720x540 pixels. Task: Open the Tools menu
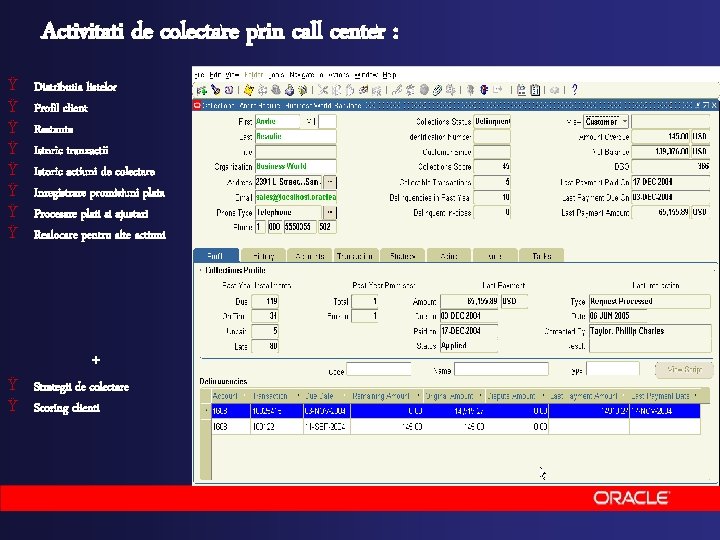(276, 74)
